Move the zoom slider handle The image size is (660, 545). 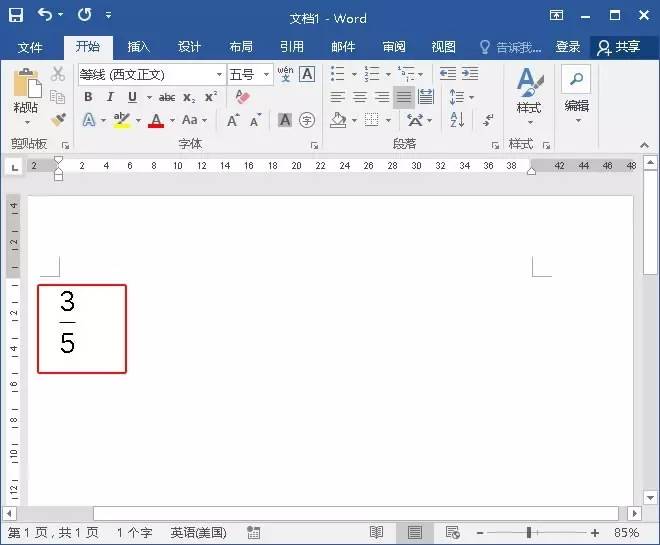pyautogui.click(x=529, y=533)
